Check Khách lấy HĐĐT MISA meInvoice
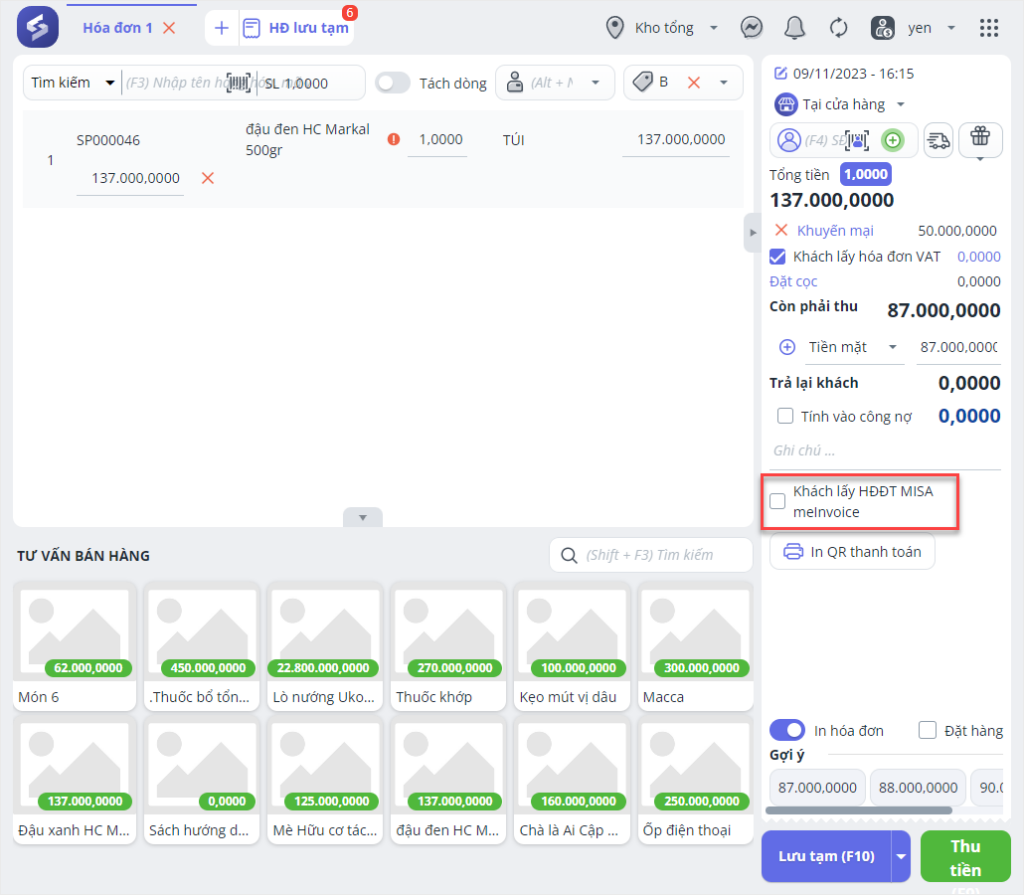The image size is (1024, 895). coord(777,501)
